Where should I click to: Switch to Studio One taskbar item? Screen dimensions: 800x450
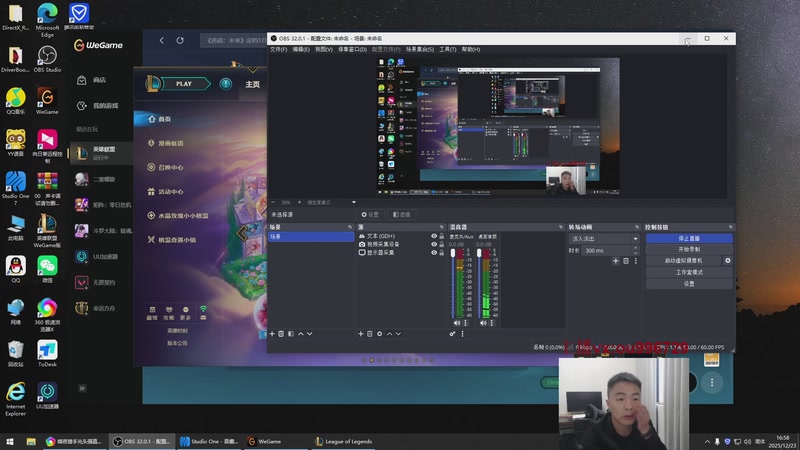[209, 442]
